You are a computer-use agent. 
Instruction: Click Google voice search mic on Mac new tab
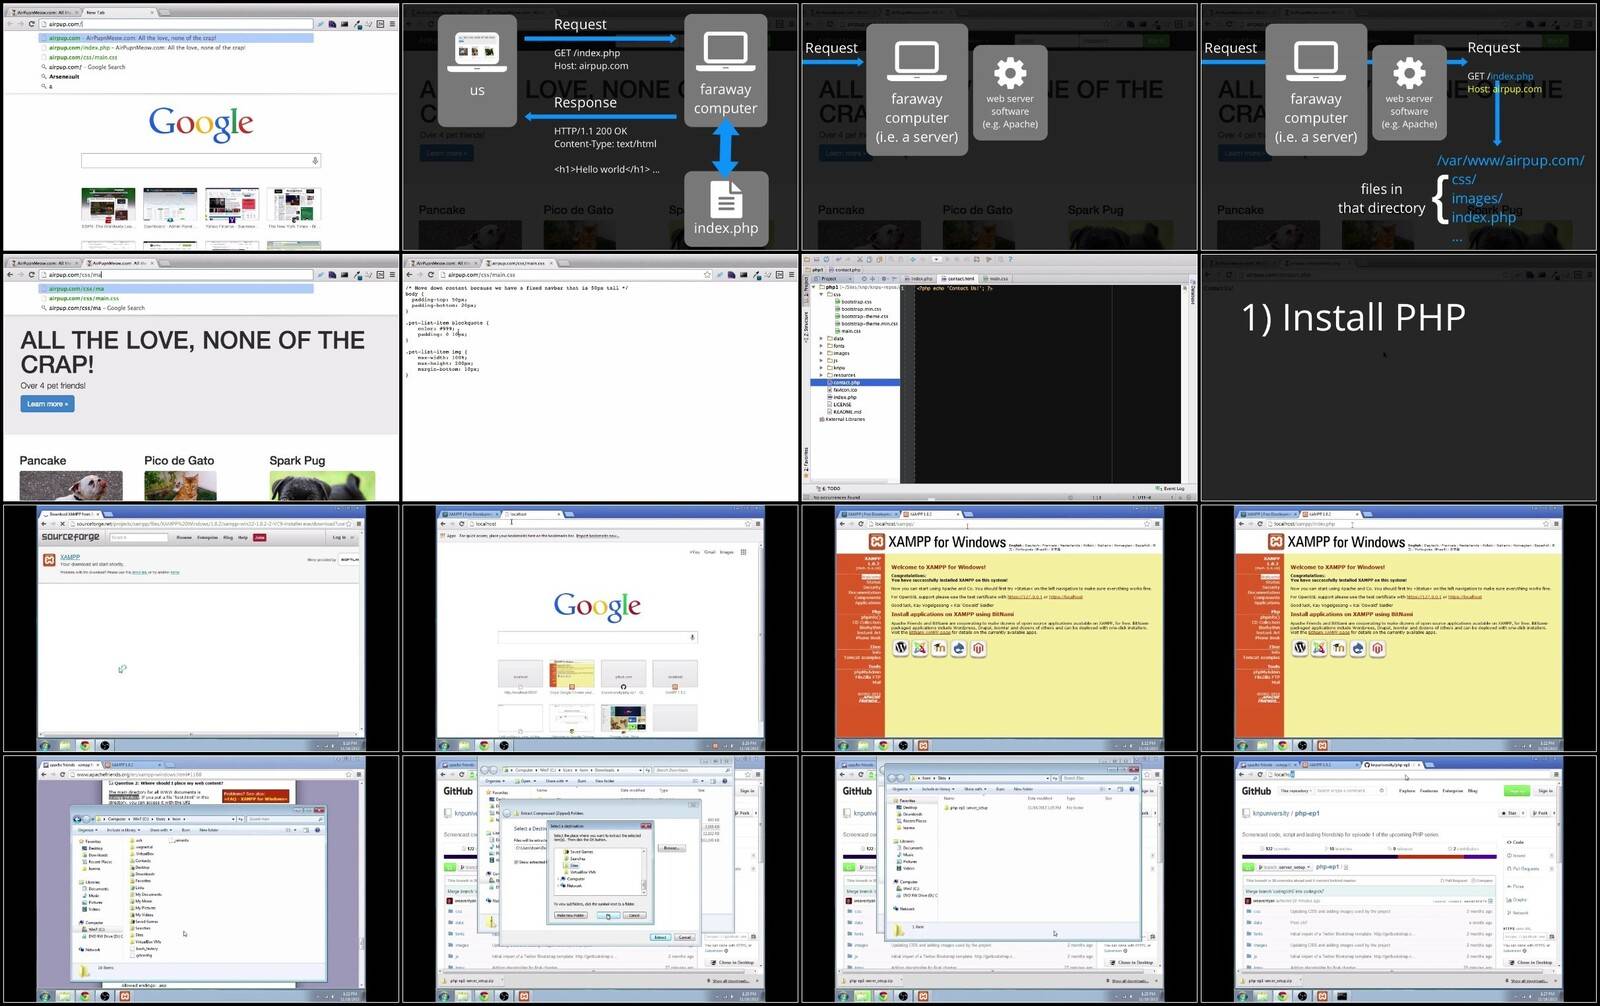pos(315,160)
